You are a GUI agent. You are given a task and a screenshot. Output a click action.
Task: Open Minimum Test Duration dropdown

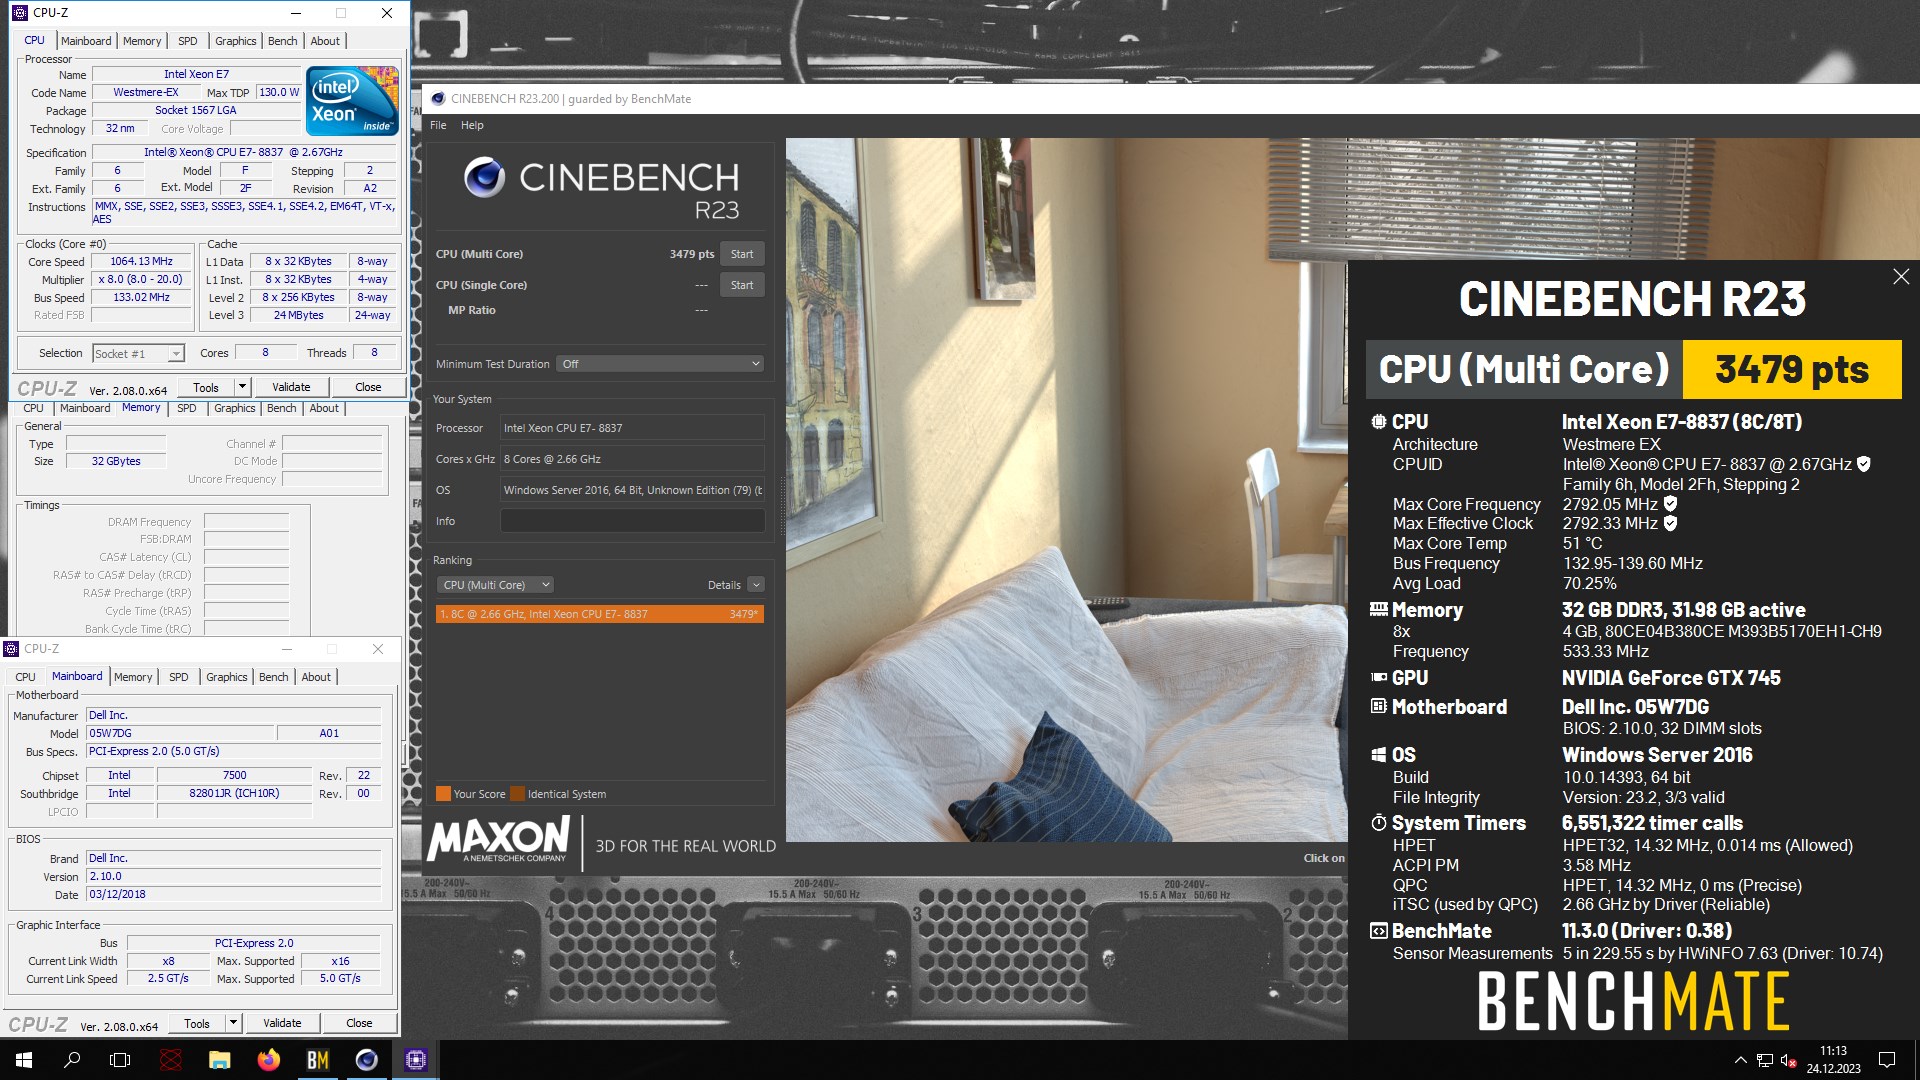click(661, 364)
